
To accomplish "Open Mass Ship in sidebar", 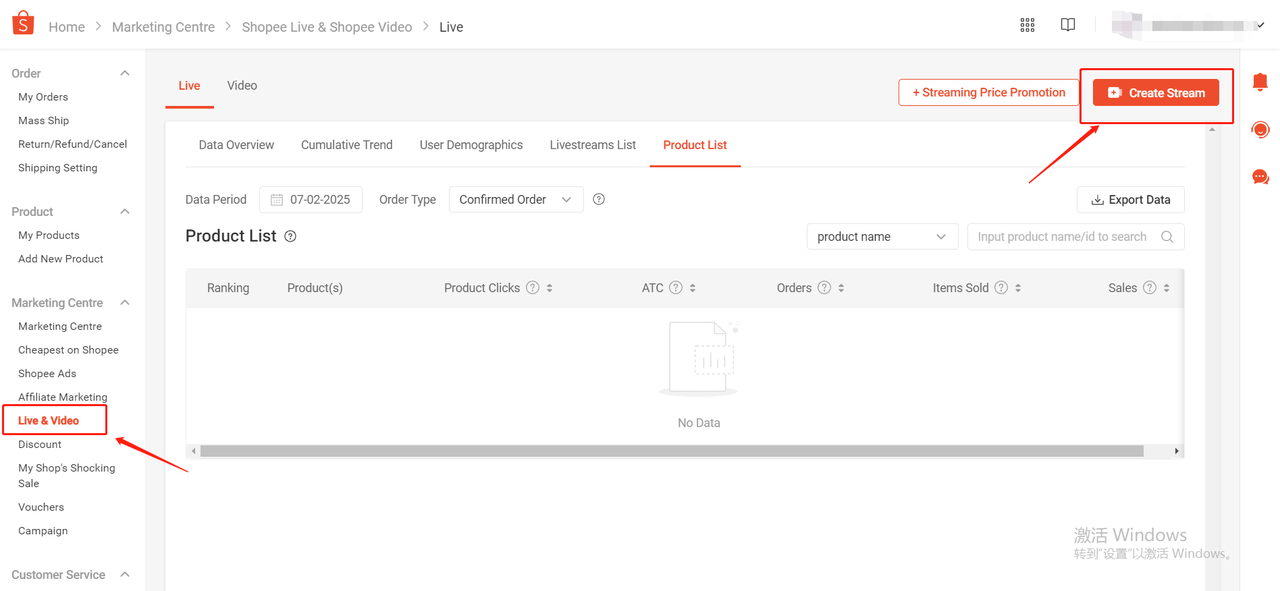I will [x=44, y=121].
